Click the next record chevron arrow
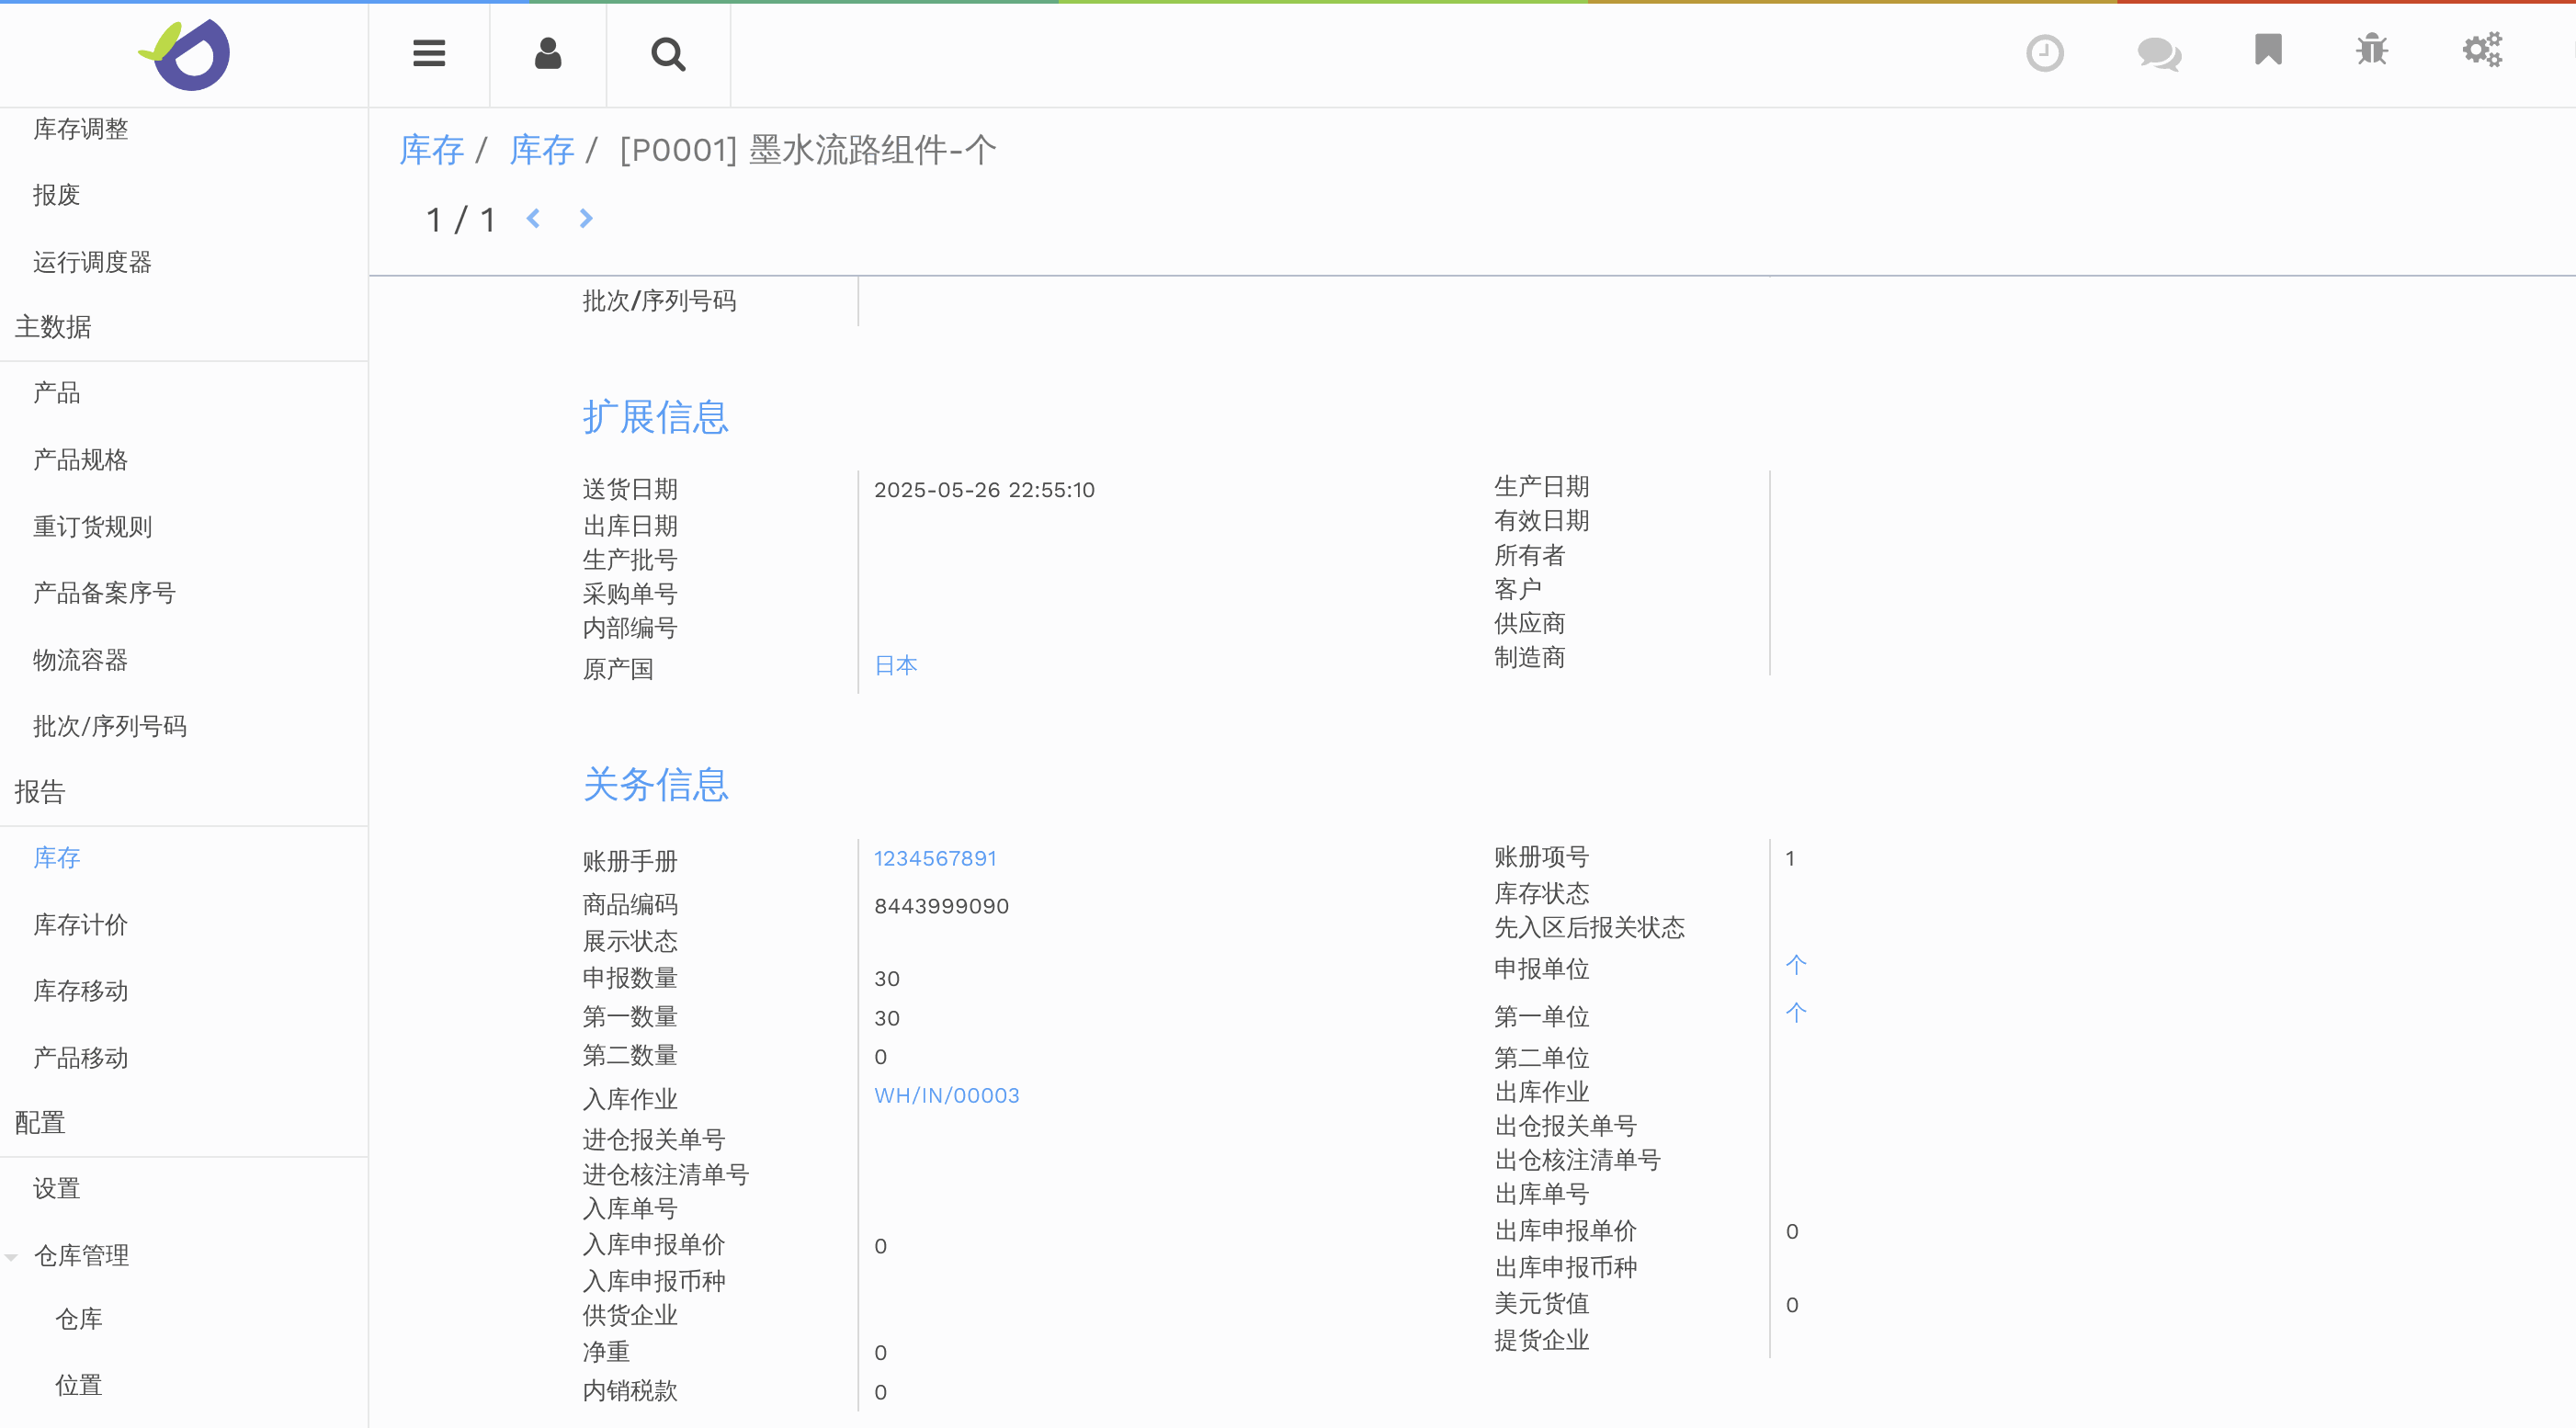 click(x=585, y=218)
